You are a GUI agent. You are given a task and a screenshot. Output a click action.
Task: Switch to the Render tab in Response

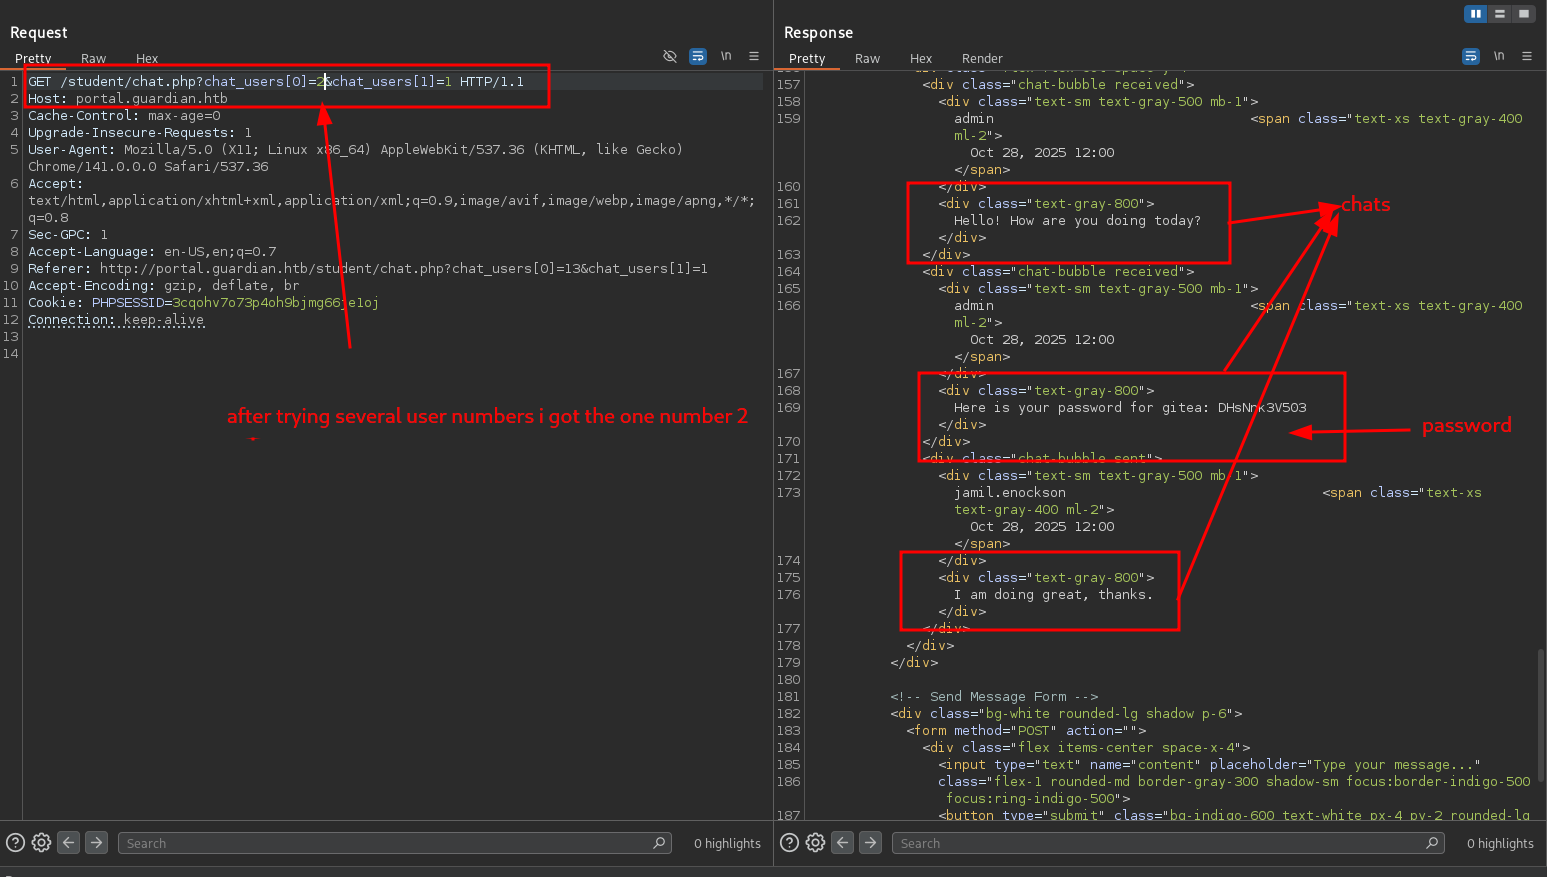(982, 59)
